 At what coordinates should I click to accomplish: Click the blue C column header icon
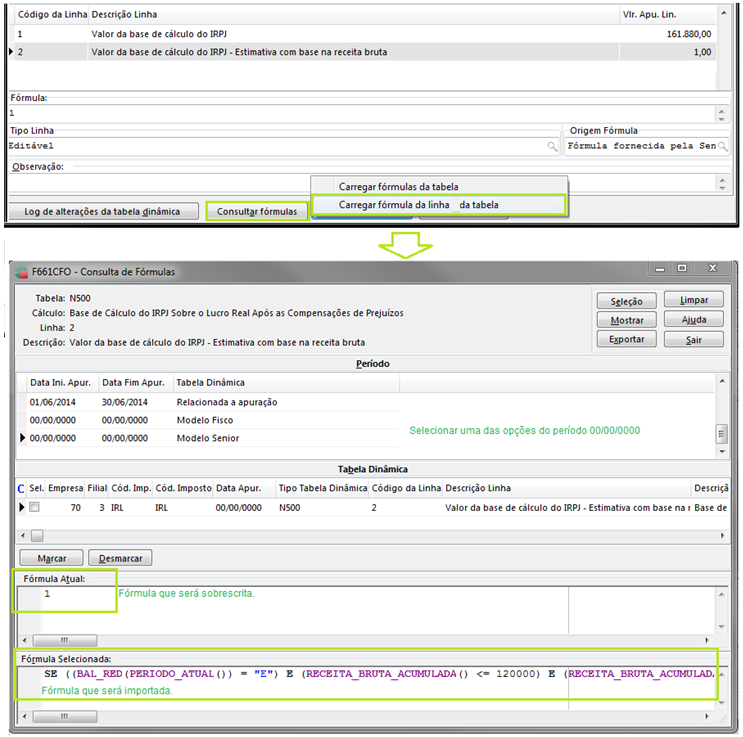pos(21,488)
